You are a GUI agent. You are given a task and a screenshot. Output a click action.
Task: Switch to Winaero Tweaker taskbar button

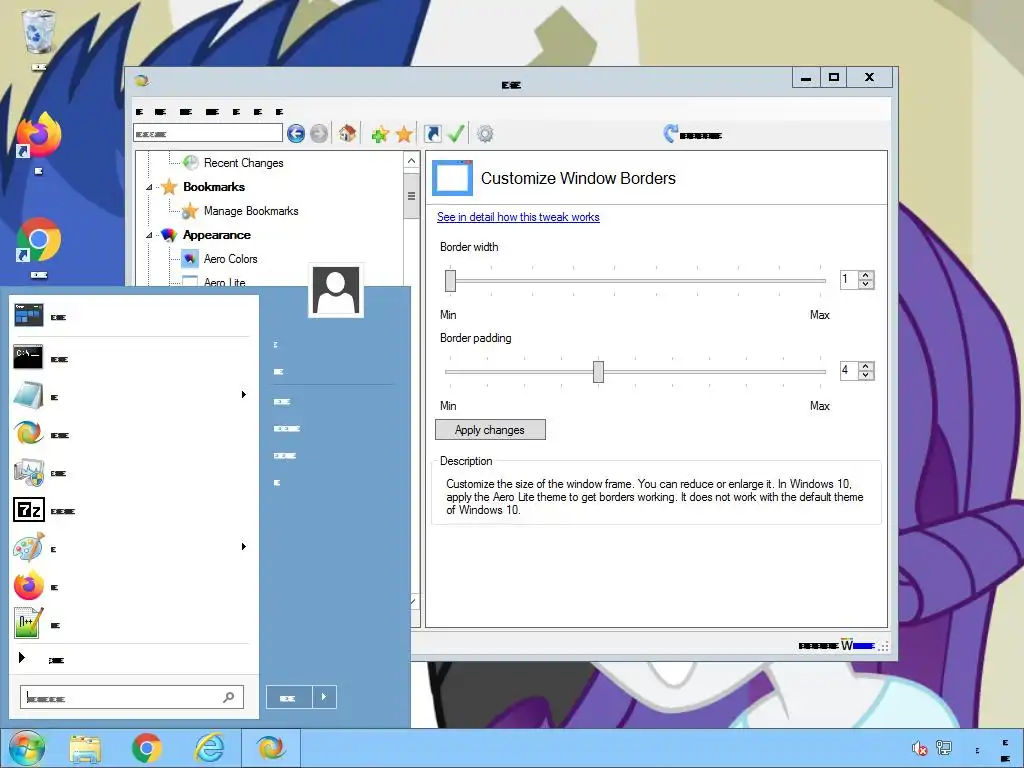(x=270, y=748)
